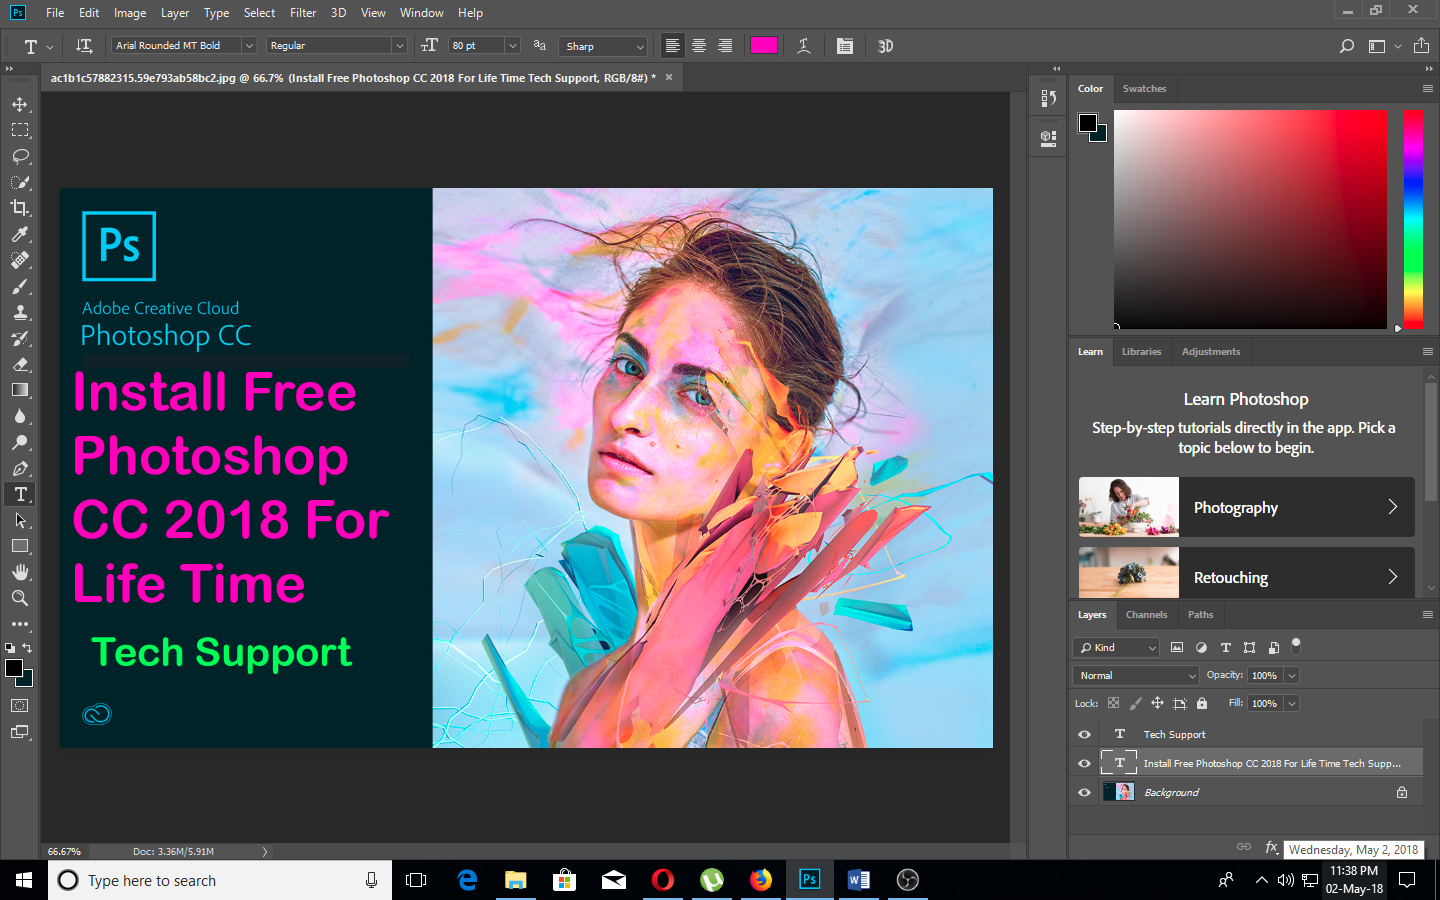The height and width of the screenshot is (900, 1440).
Task: Turn layer filtering switch on or off
Action: [1296, 645]
